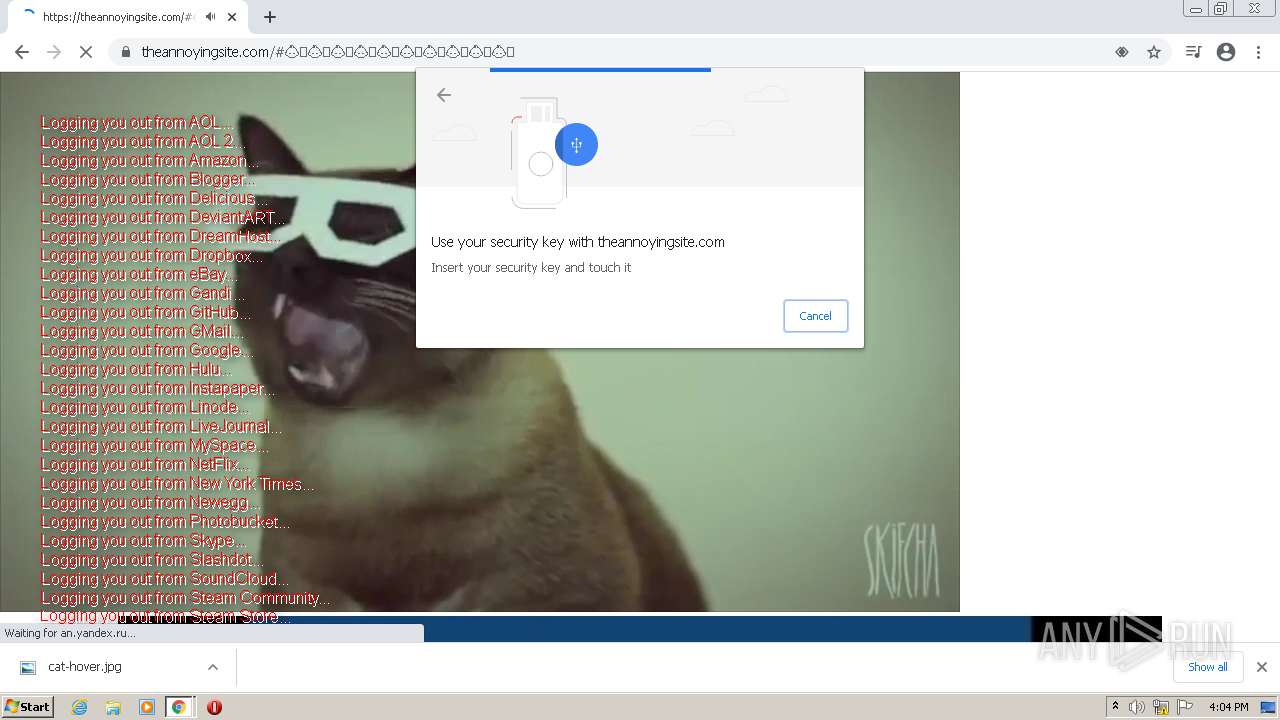1280x720 pixels.
Task: Close the downloads bar
Action: tap(1262, 667)
